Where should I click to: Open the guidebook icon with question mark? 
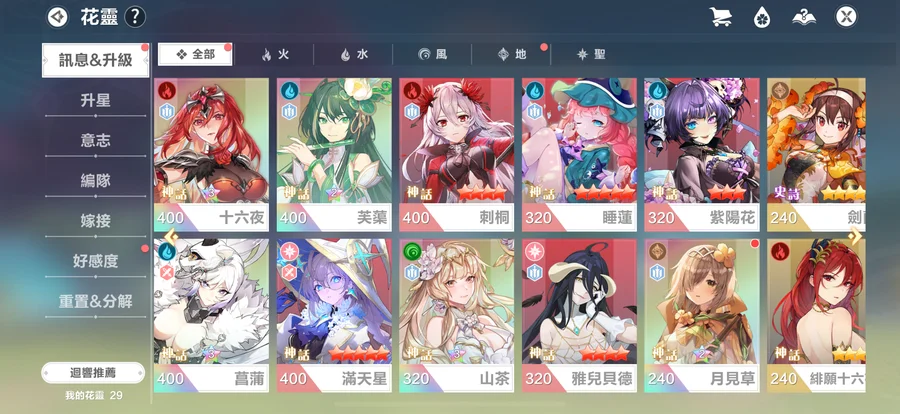(804, 17)
